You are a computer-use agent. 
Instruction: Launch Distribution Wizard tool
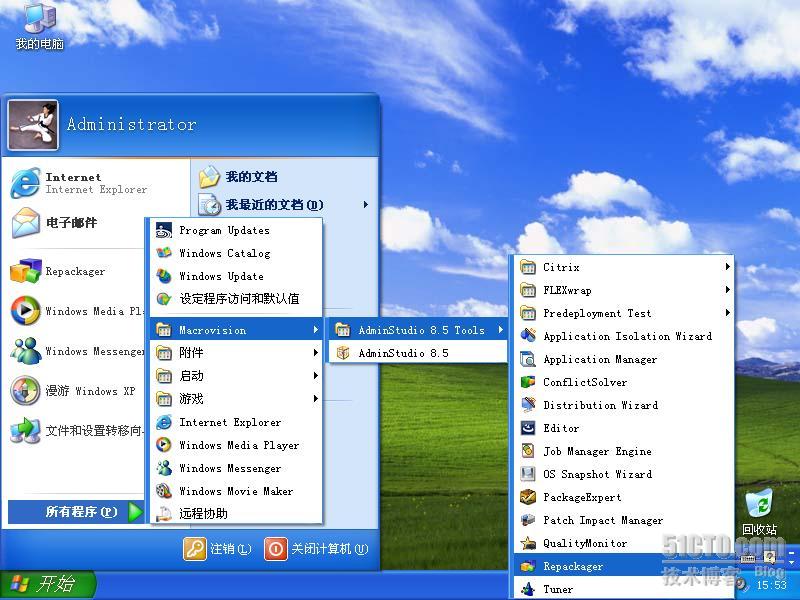pyautogui.click(x=600, y=405)
